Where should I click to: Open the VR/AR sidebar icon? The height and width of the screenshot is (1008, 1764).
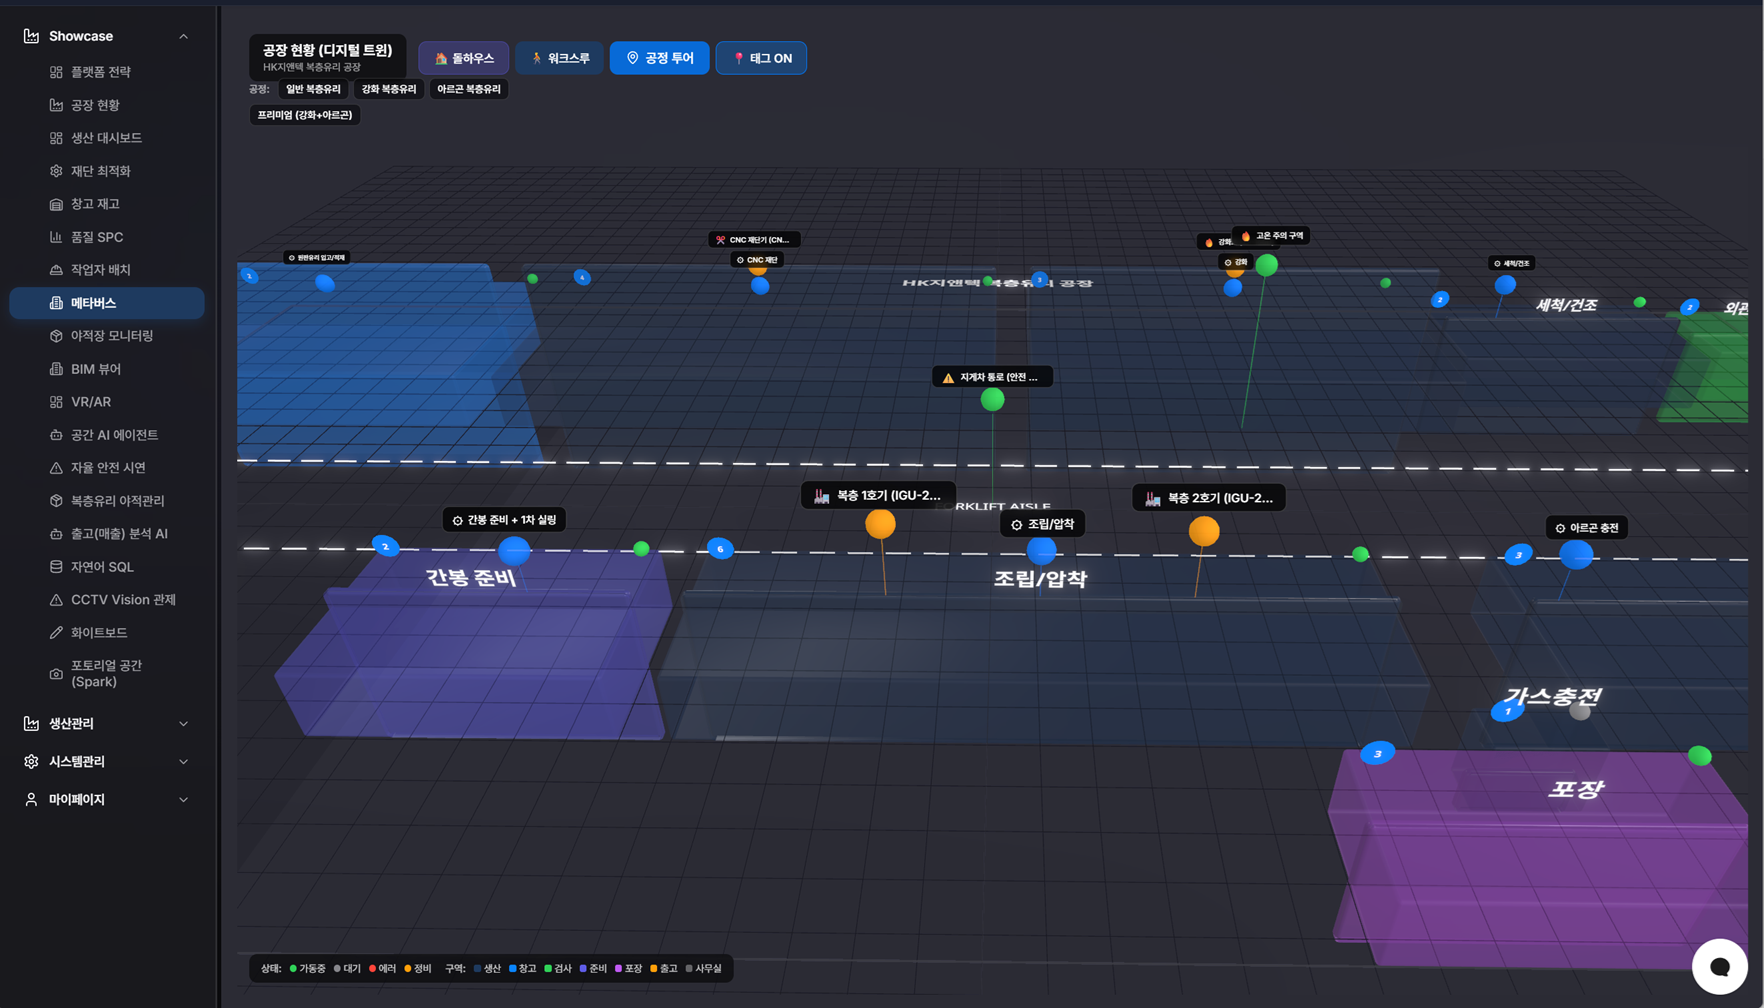coord(56,402)
